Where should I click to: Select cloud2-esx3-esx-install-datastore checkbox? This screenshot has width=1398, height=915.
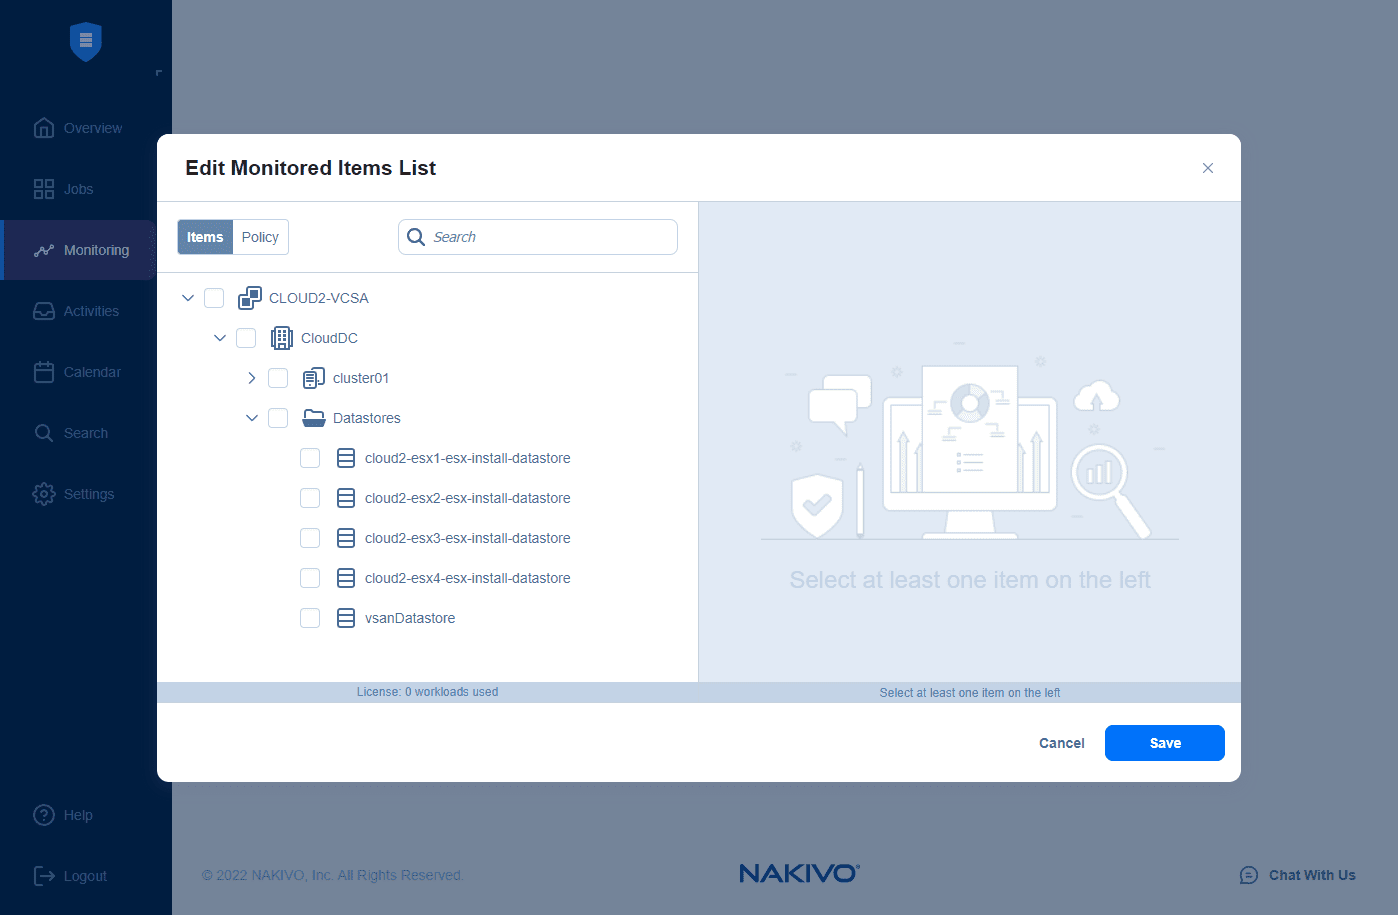pyautogui.click(x=310, y=538)
